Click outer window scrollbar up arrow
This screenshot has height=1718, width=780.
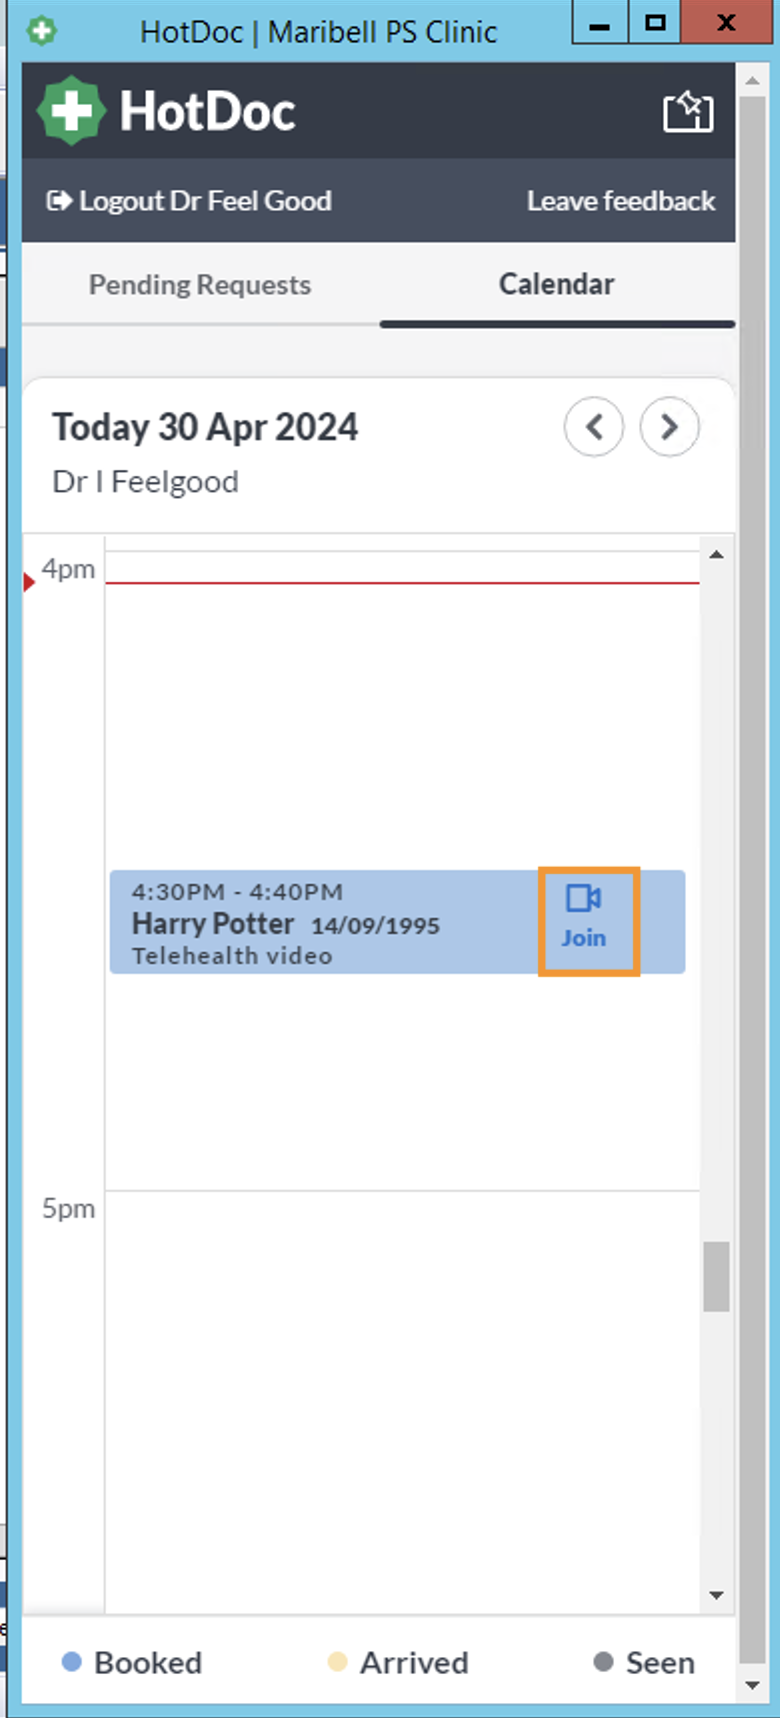point(752,80)
